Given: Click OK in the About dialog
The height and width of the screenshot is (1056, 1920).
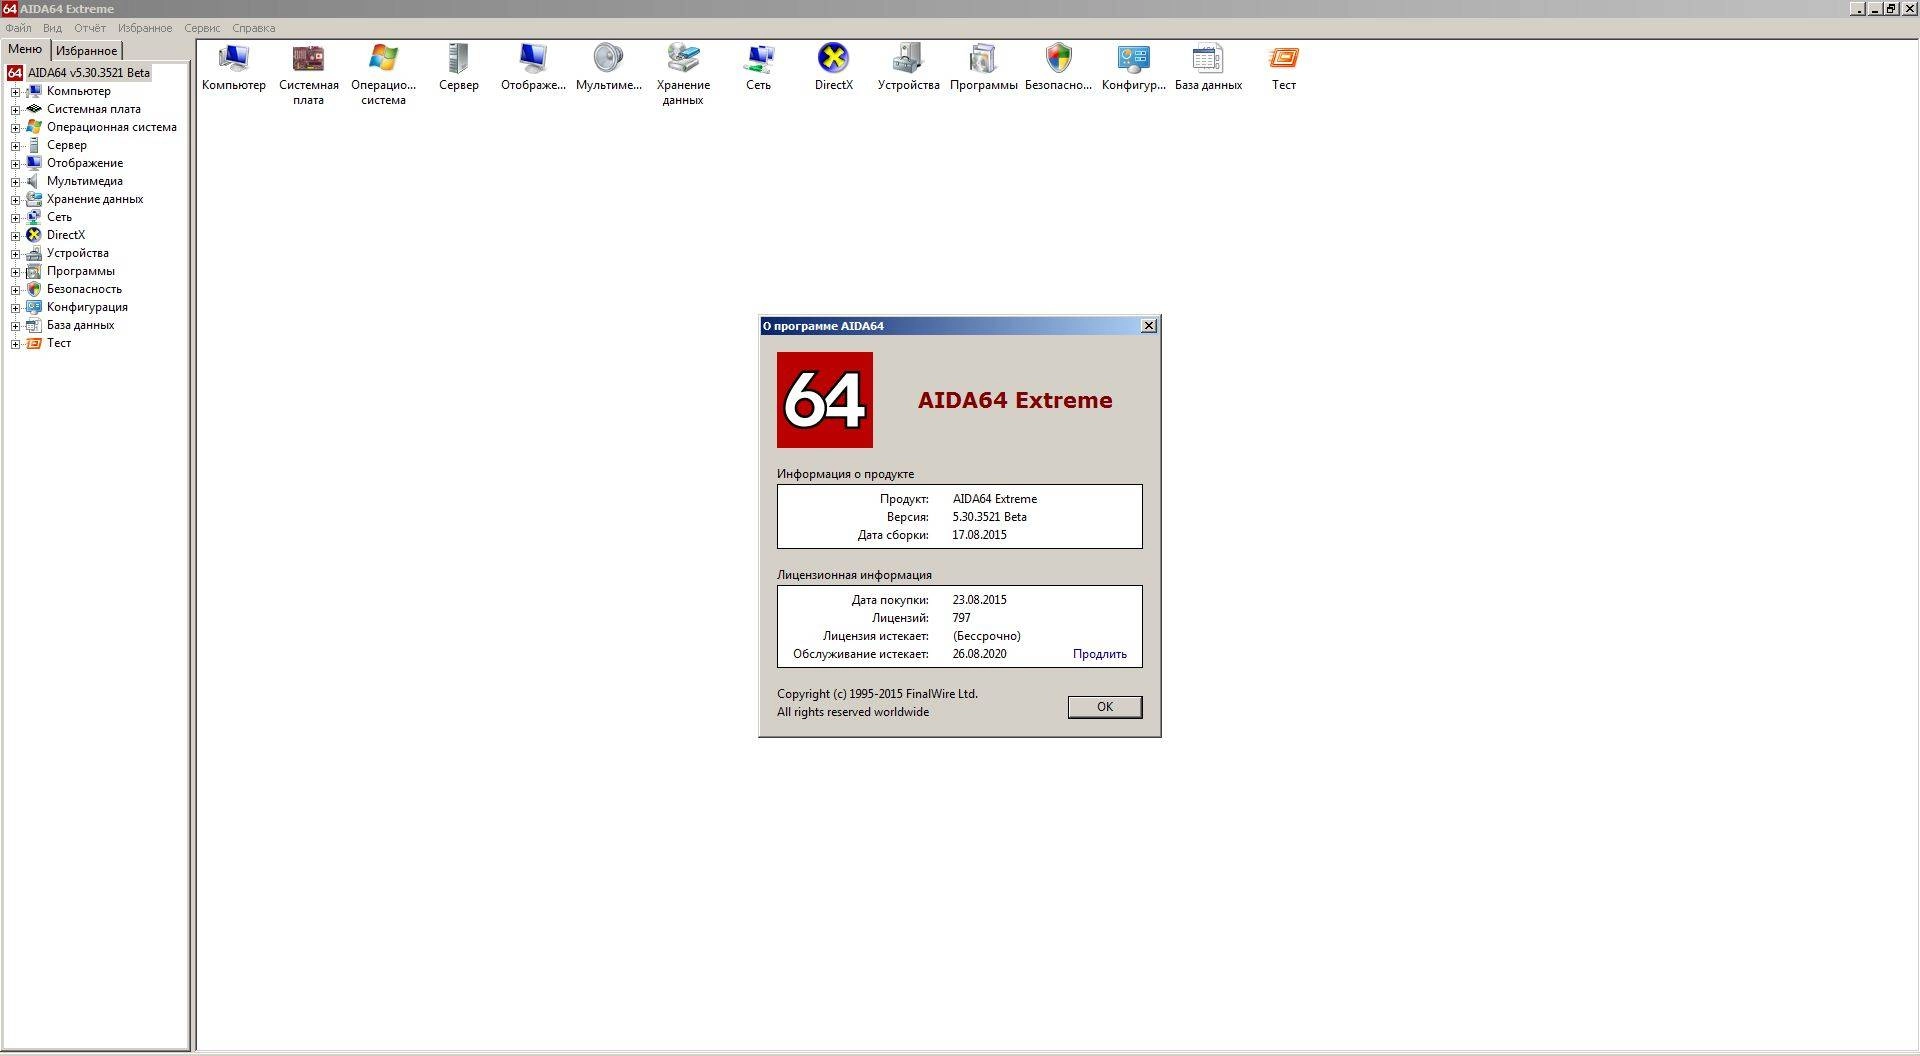Looking at the screenshot, I should [1105, 707].
